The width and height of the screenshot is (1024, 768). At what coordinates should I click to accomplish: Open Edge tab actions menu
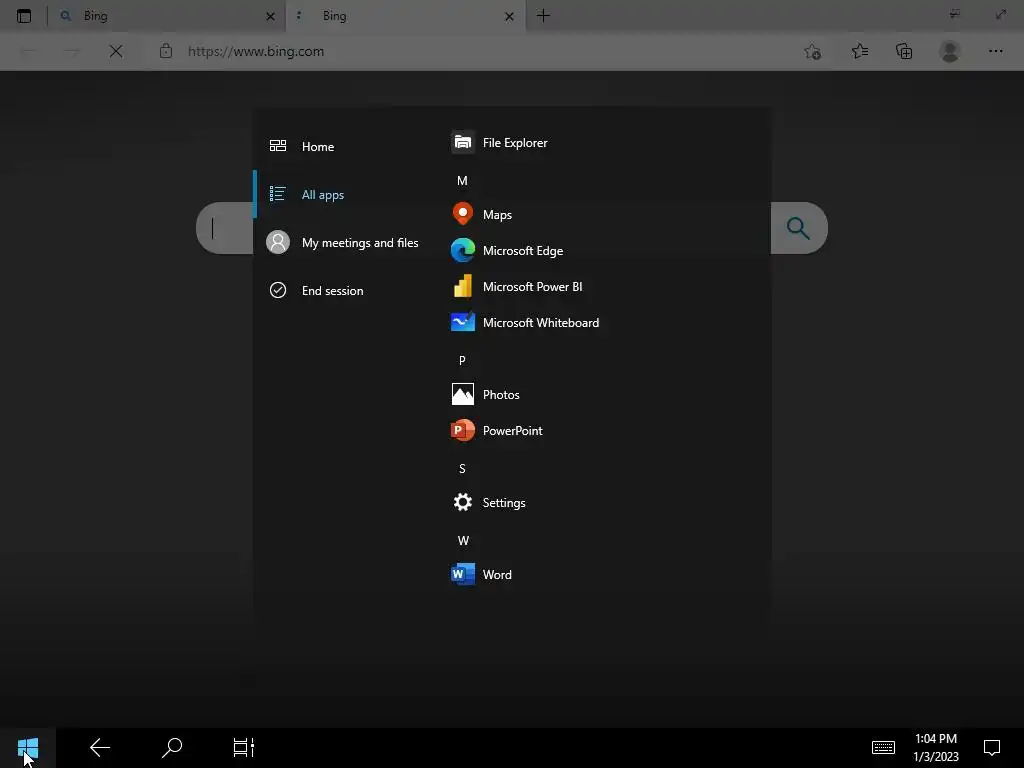click(x=24, y=16)
